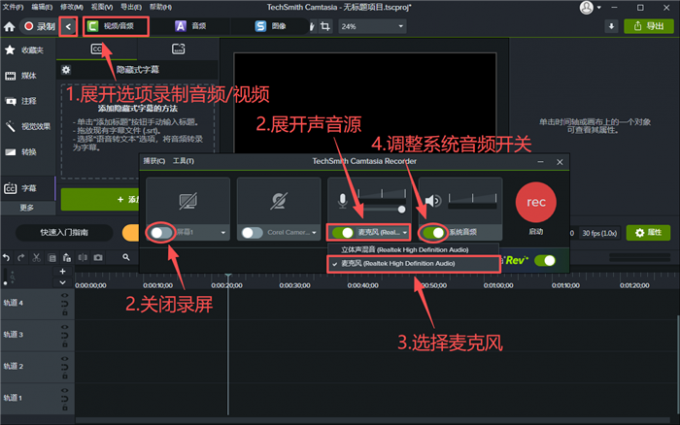This screenshot has height=425, width=680.
Task: Click the user account avatar icon
Action: pos(586,7)
